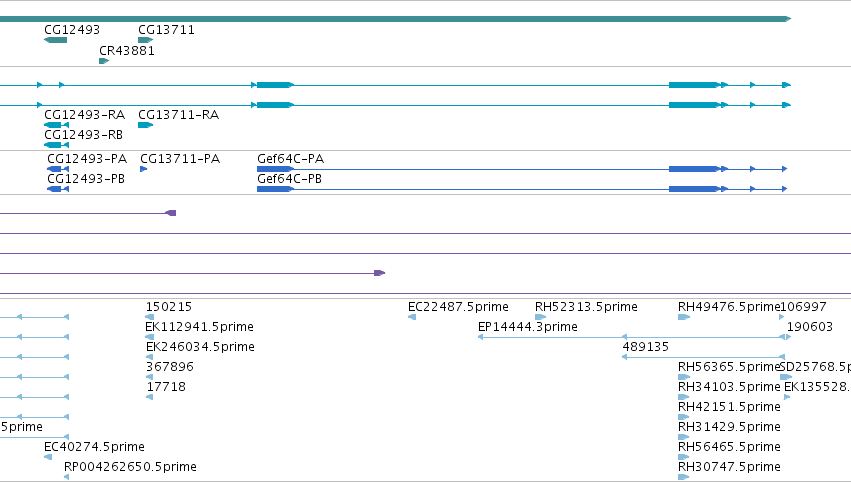Image resolution: width=851 pixels, height=482 pixels.
Task: Click the 106997 feature label
Action: click(803, 307)
